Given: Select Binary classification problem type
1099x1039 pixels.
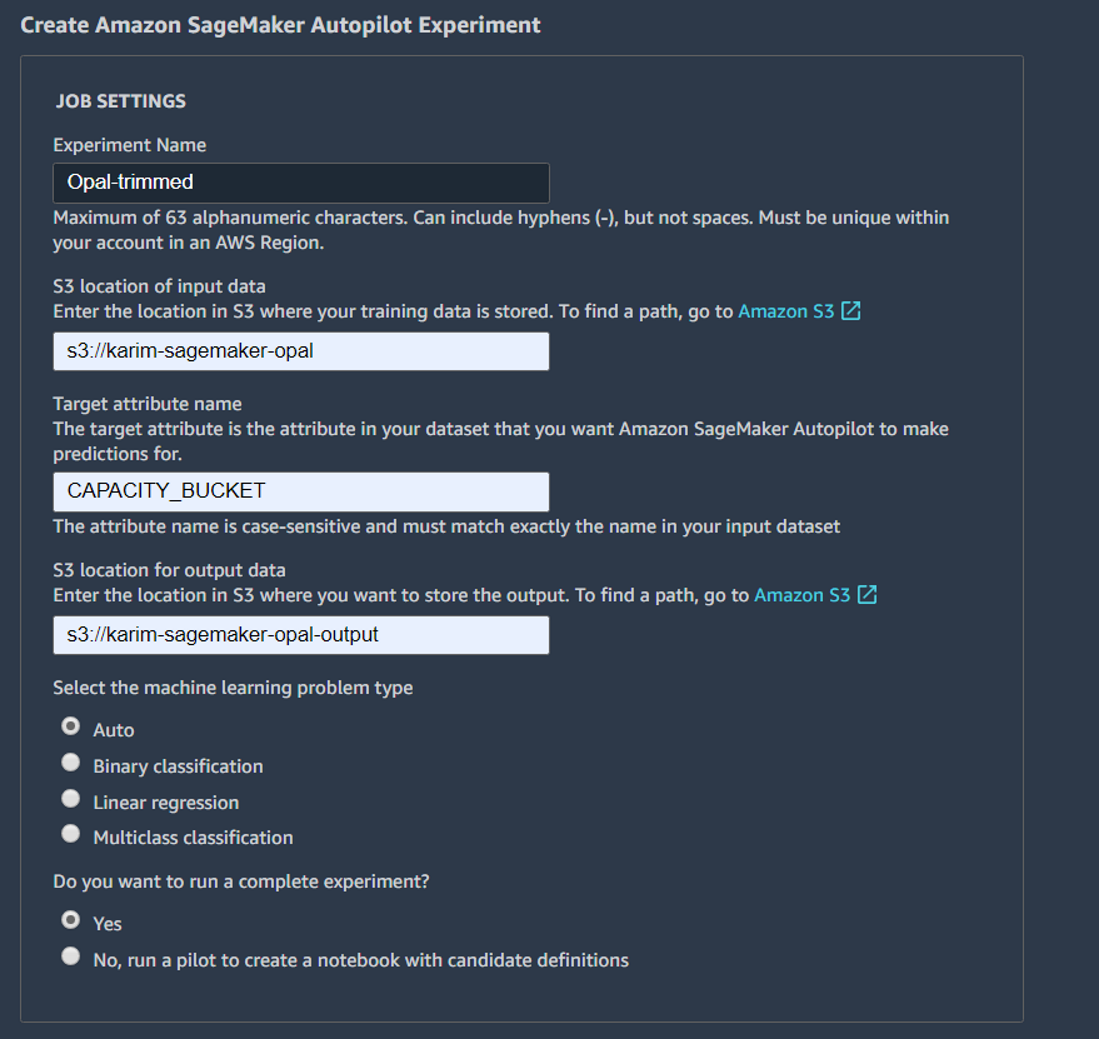Looking at the screenshot, I should pyautogui.click(x=70, y=762).
